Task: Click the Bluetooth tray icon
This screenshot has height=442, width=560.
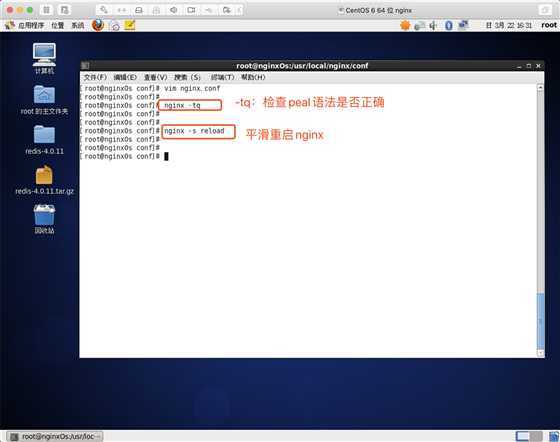Action: (449, 25)
